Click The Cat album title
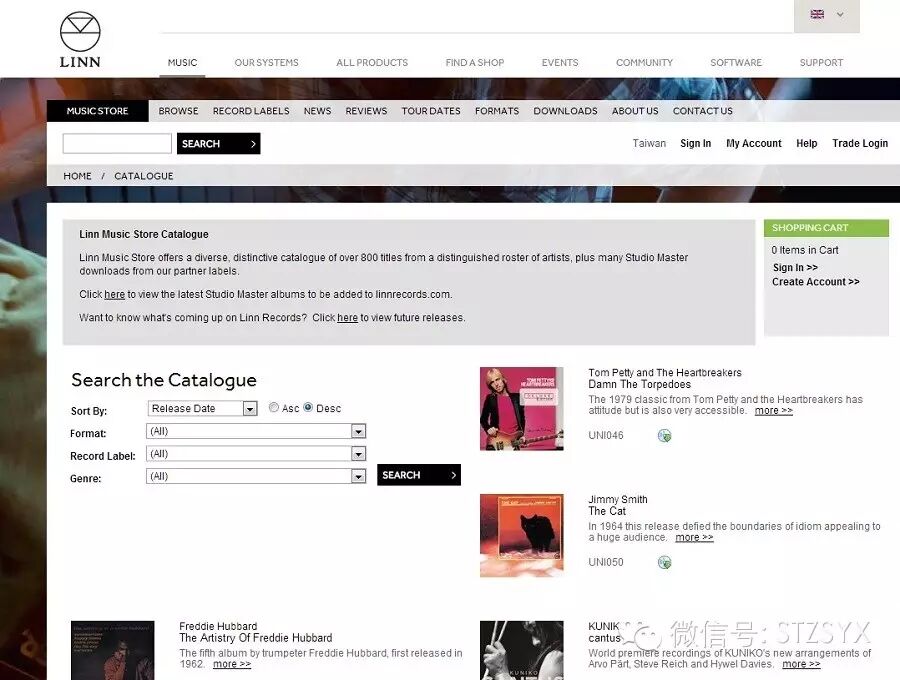Viewport: 900px width, 680px height. (x=607, y=511)
